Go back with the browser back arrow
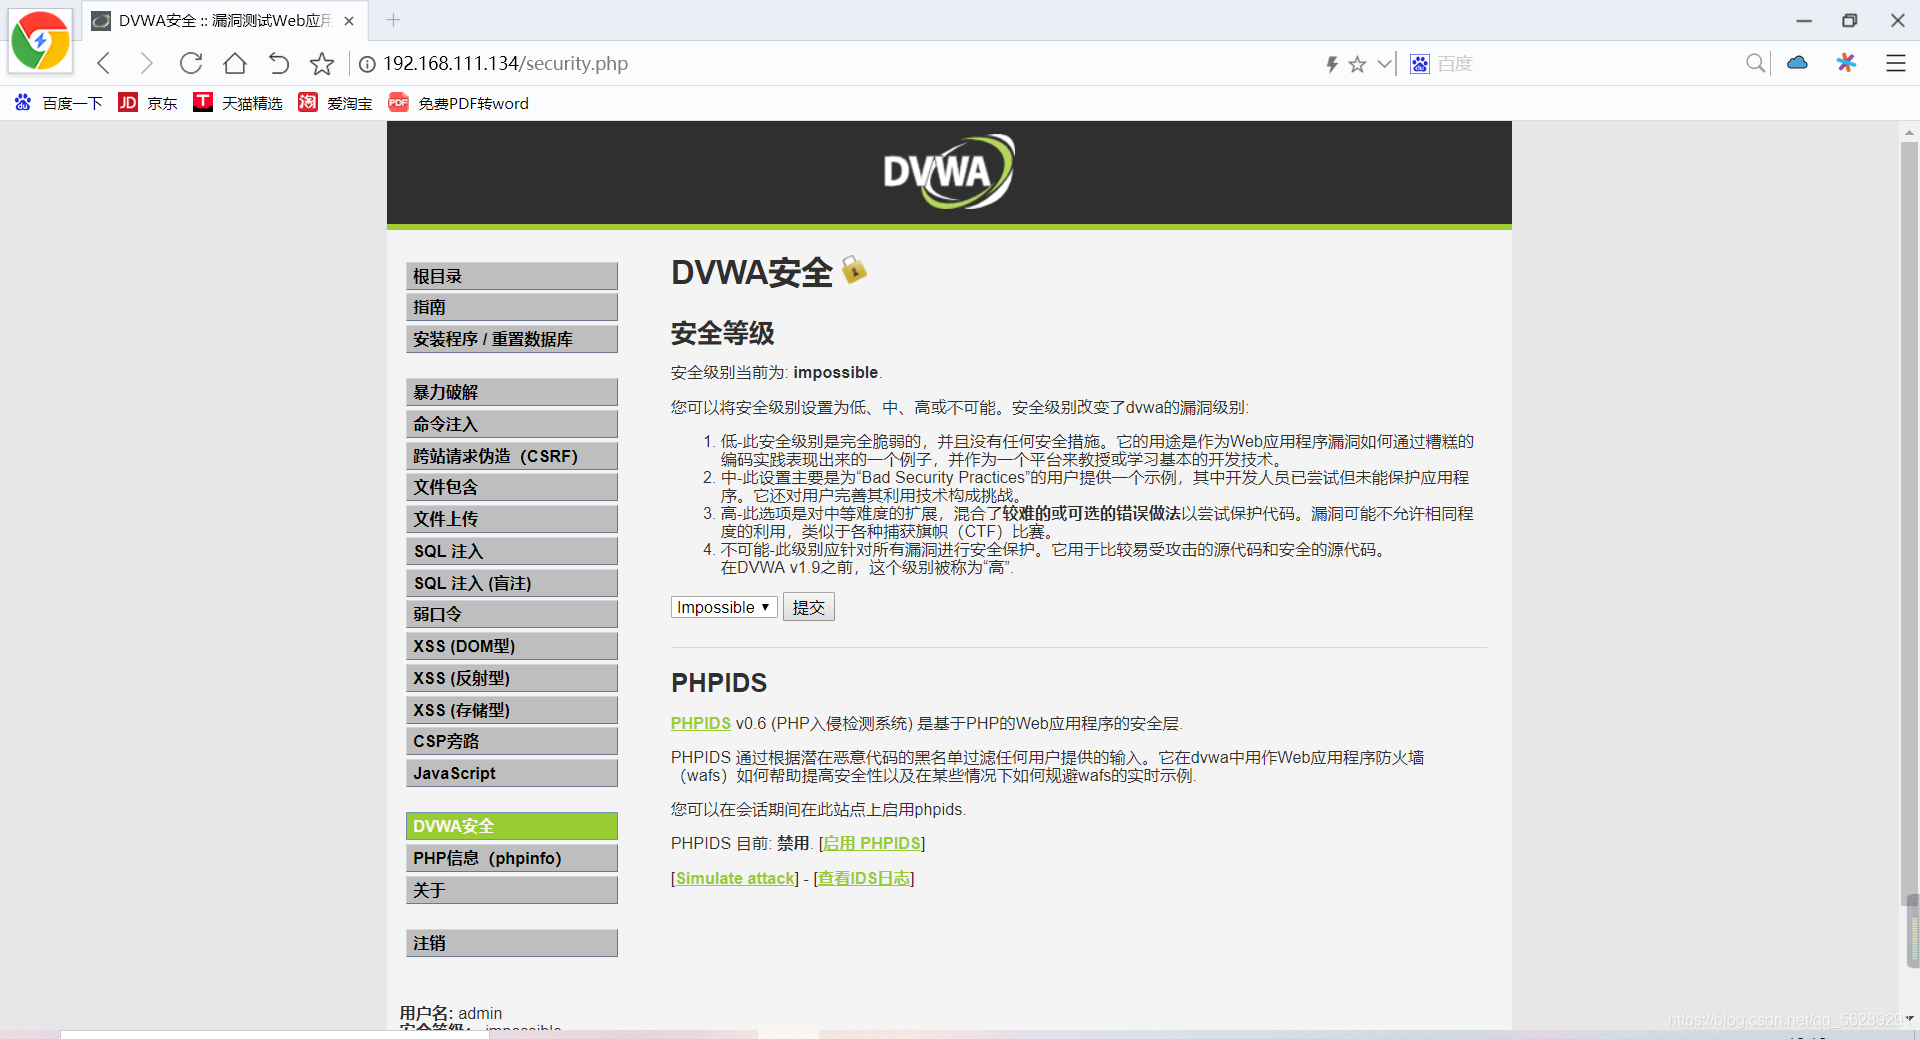Screen dimensions: 1920x1039 click(x=103, y=64)
